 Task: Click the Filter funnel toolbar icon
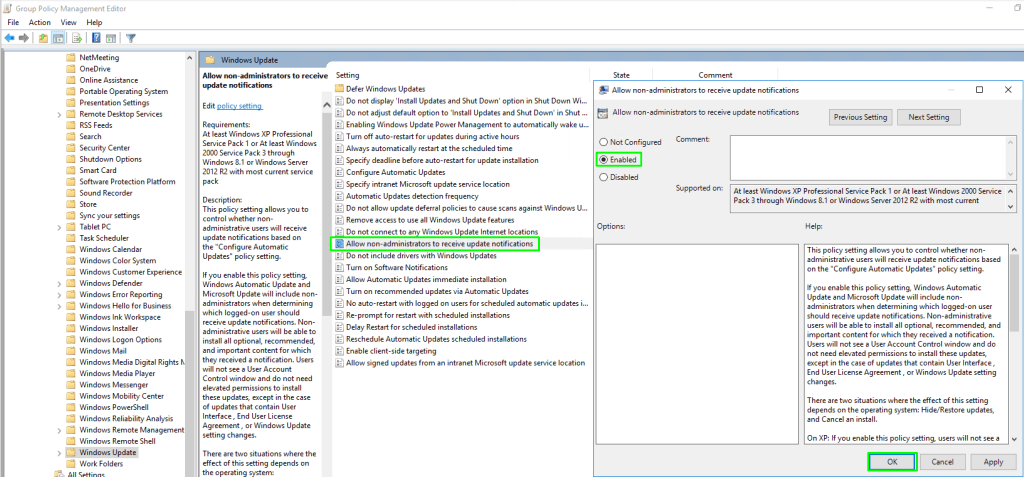(131, 38)
